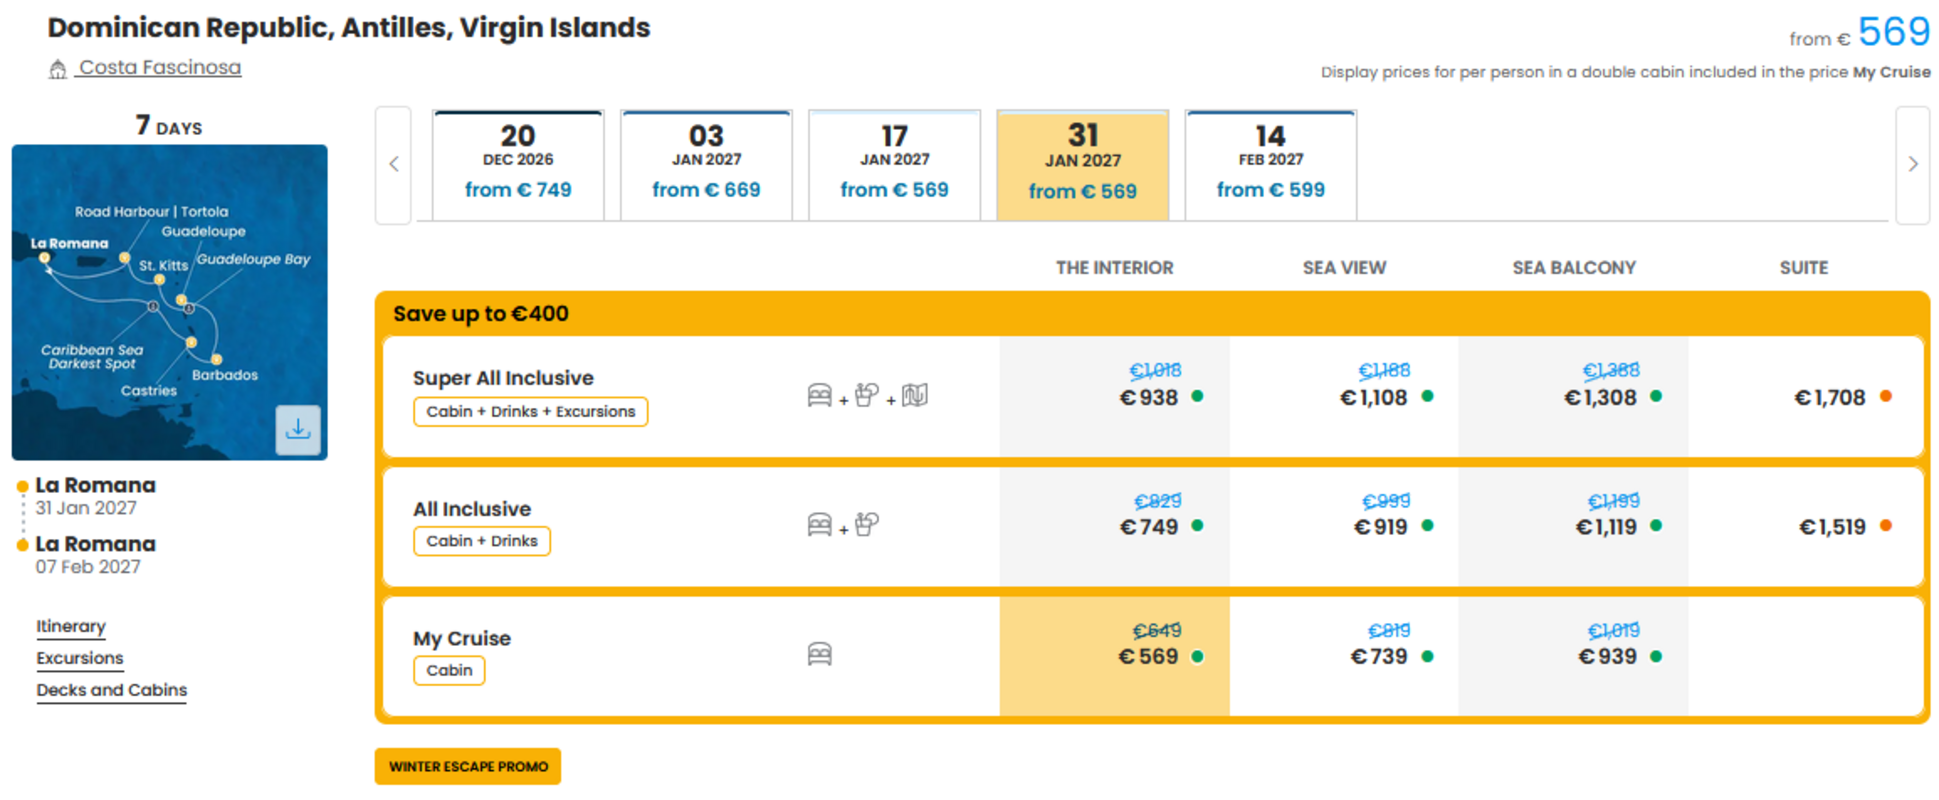
Task: Show earlier departure dates with left arrow
Action: [394, 165]
